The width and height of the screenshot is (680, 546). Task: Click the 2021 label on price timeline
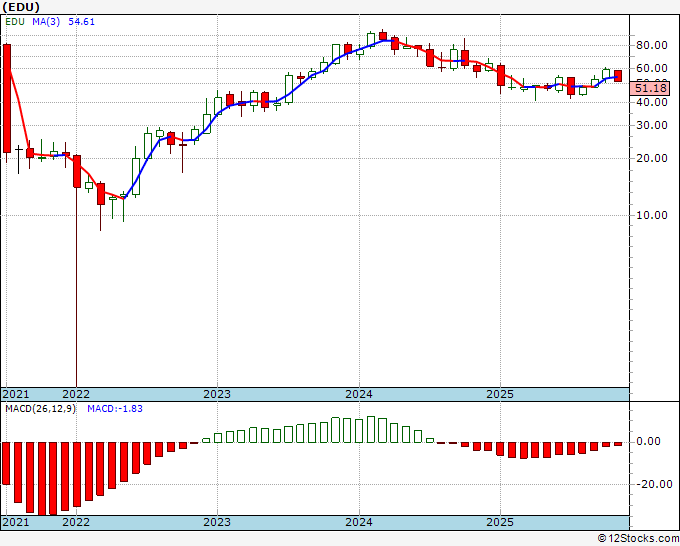(16, 394)
